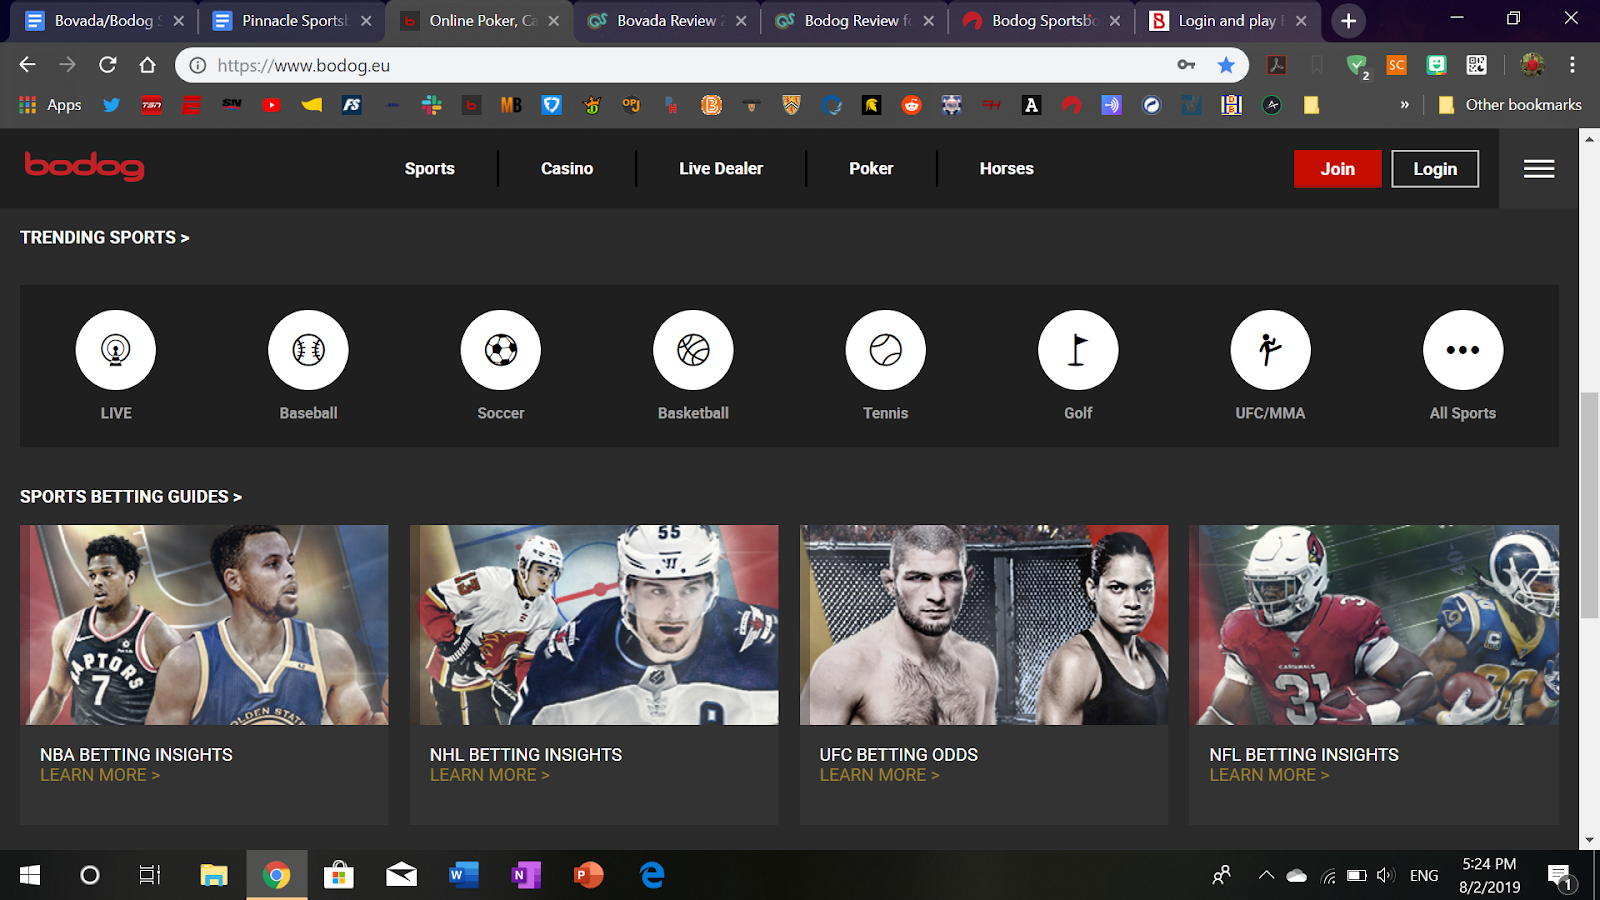Go to the browser home page
This screenshot has width=1600, height=900.
pos(148,65)
